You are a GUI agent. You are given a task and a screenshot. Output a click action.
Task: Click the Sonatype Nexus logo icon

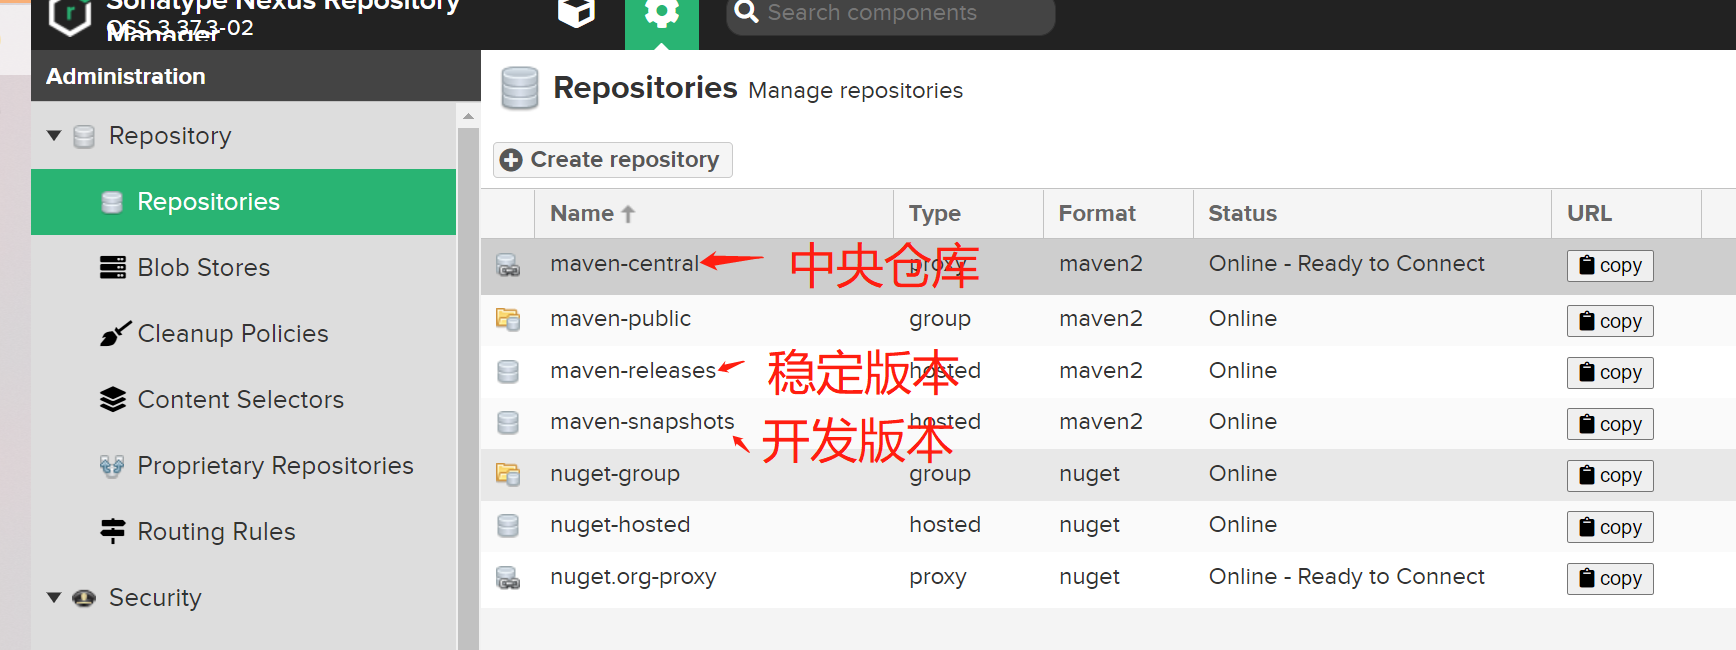click(70, 15)
